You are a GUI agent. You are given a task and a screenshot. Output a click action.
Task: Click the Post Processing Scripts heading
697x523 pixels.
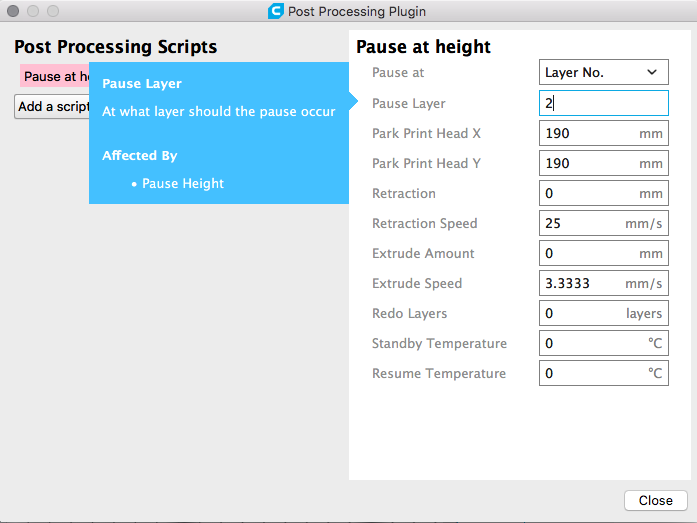point(115,47)
